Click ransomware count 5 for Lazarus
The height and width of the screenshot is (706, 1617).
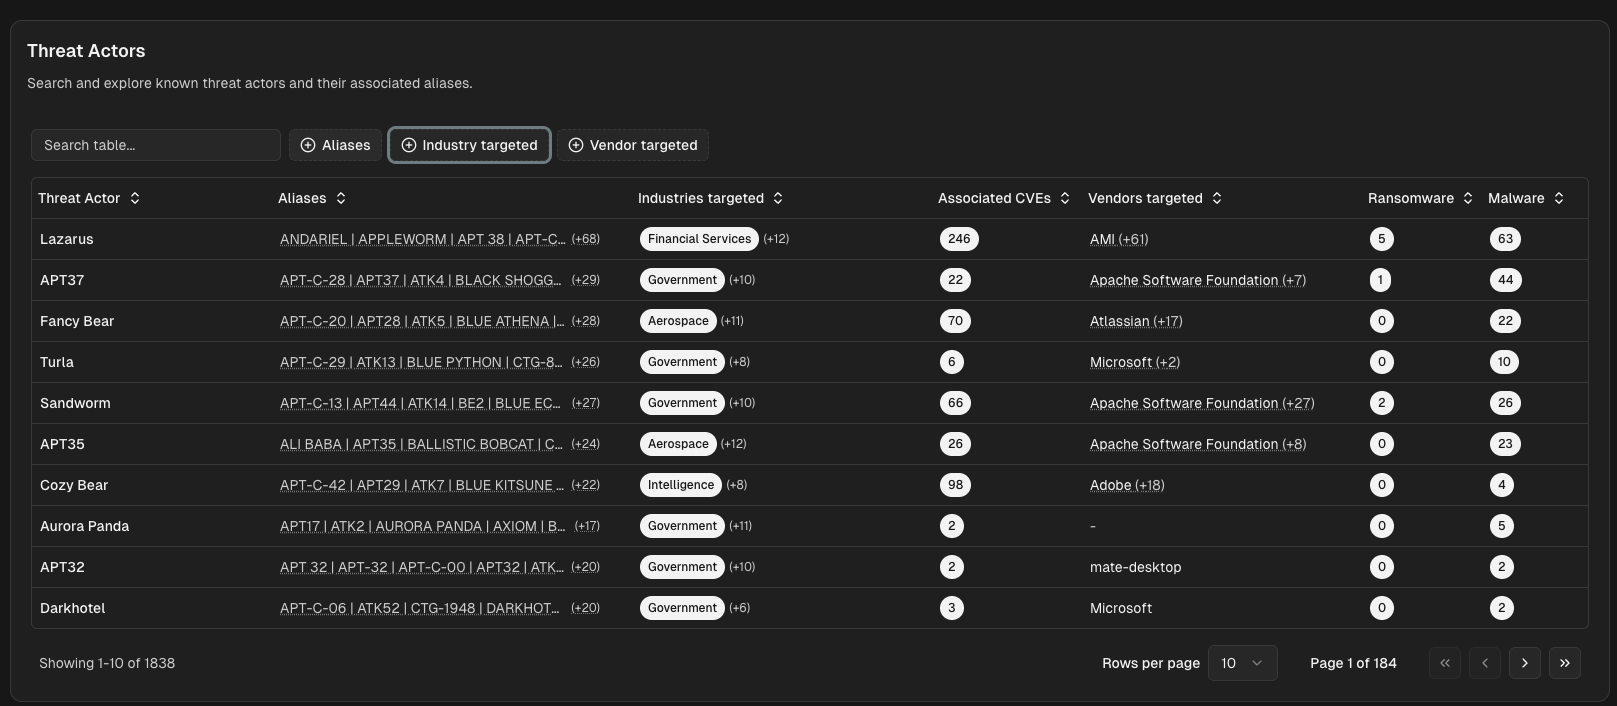click(1382, 239)
